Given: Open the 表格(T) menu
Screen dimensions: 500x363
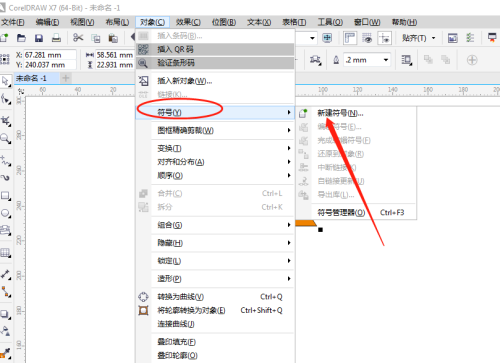Looking at the screenshot, I should pyautogui.click(x=294, y=22).
